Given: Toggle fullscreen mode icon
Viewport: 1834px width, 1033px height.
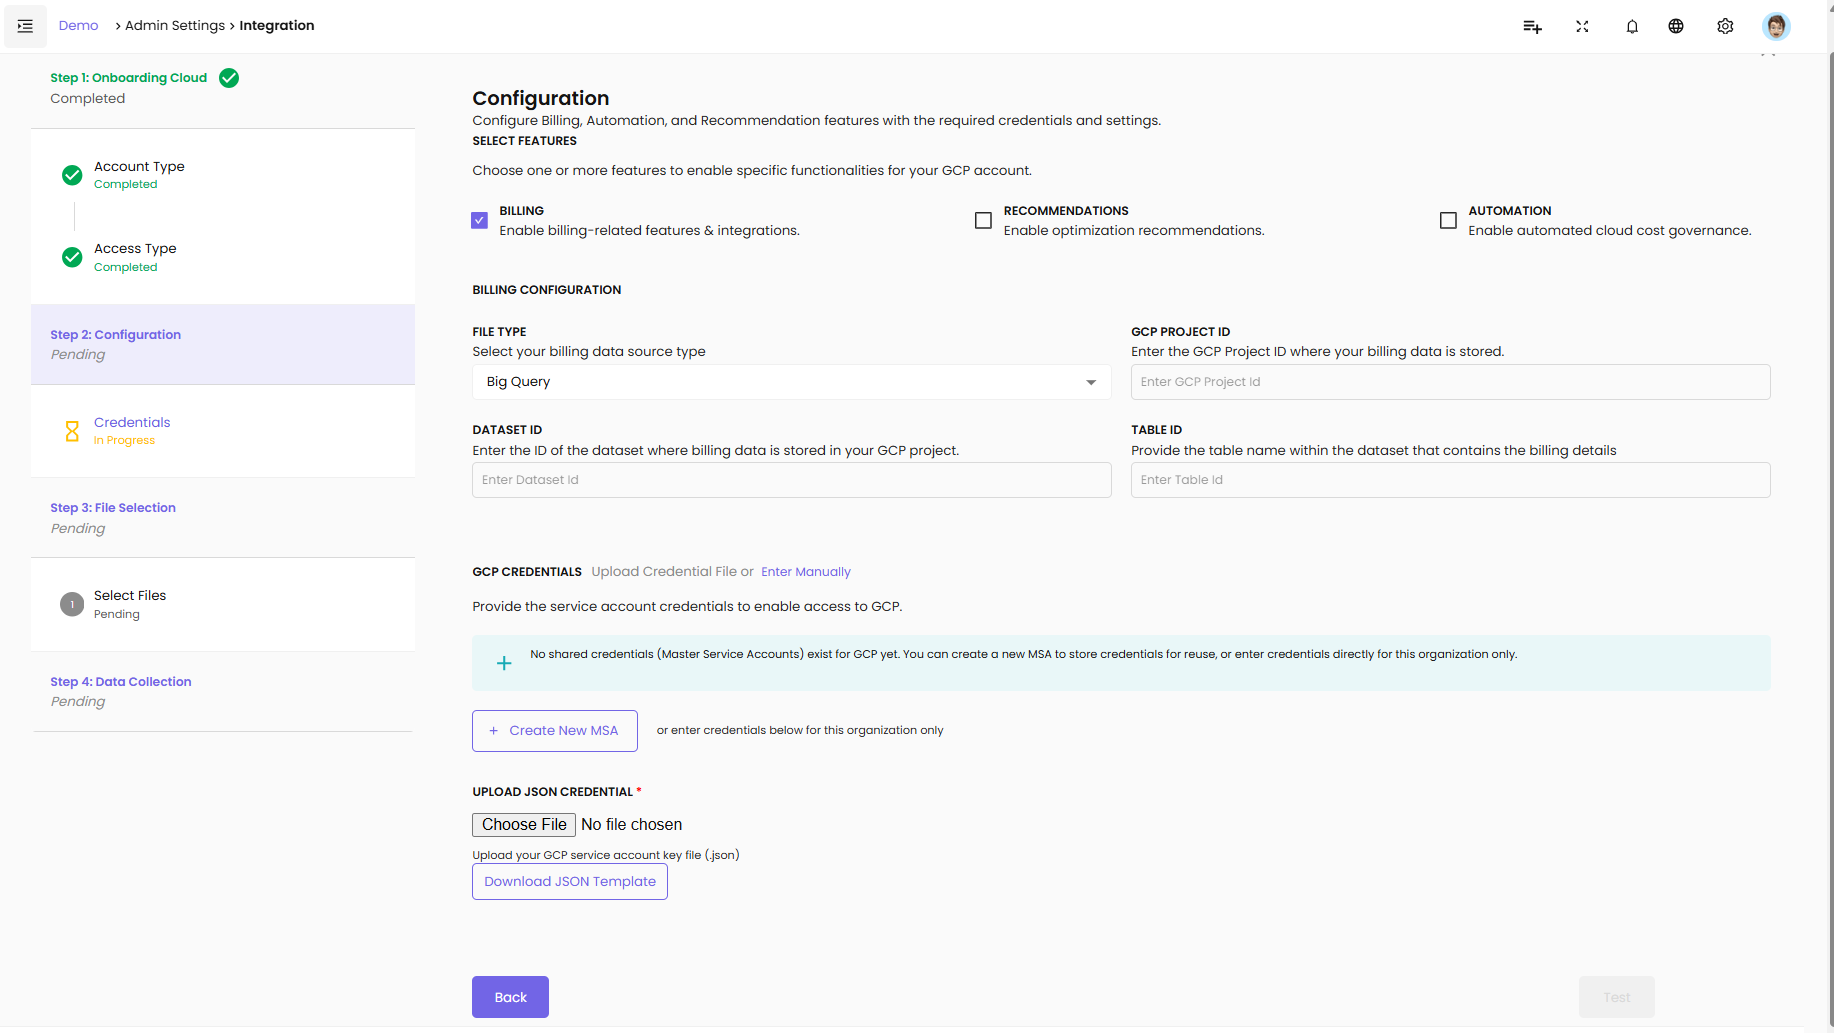Looking at the screenshot, I should 1582,27.
